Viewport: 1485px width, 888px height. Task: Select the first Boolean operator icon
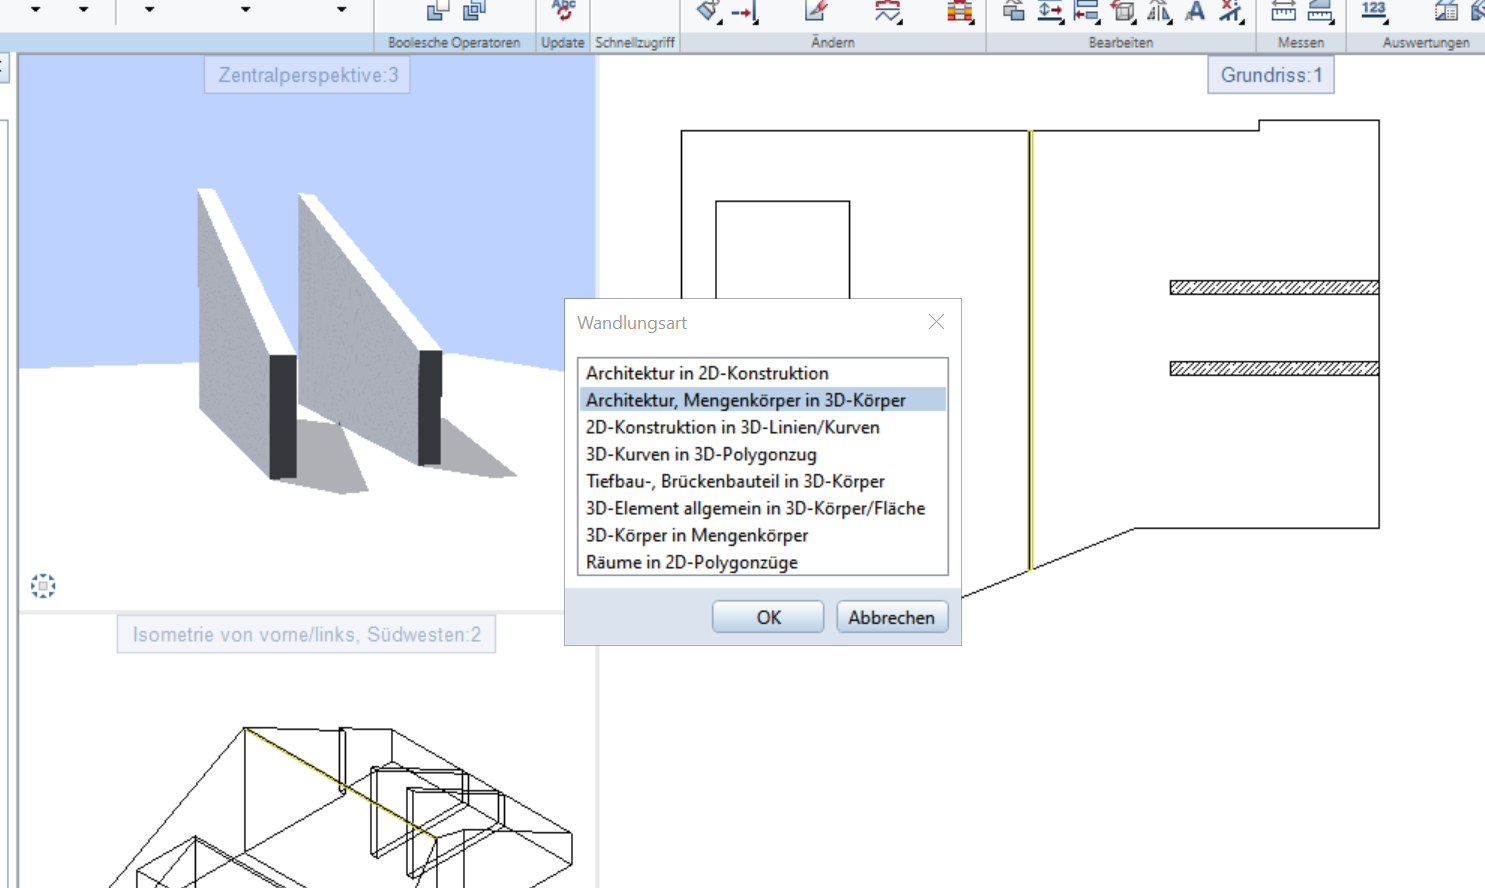437,10
